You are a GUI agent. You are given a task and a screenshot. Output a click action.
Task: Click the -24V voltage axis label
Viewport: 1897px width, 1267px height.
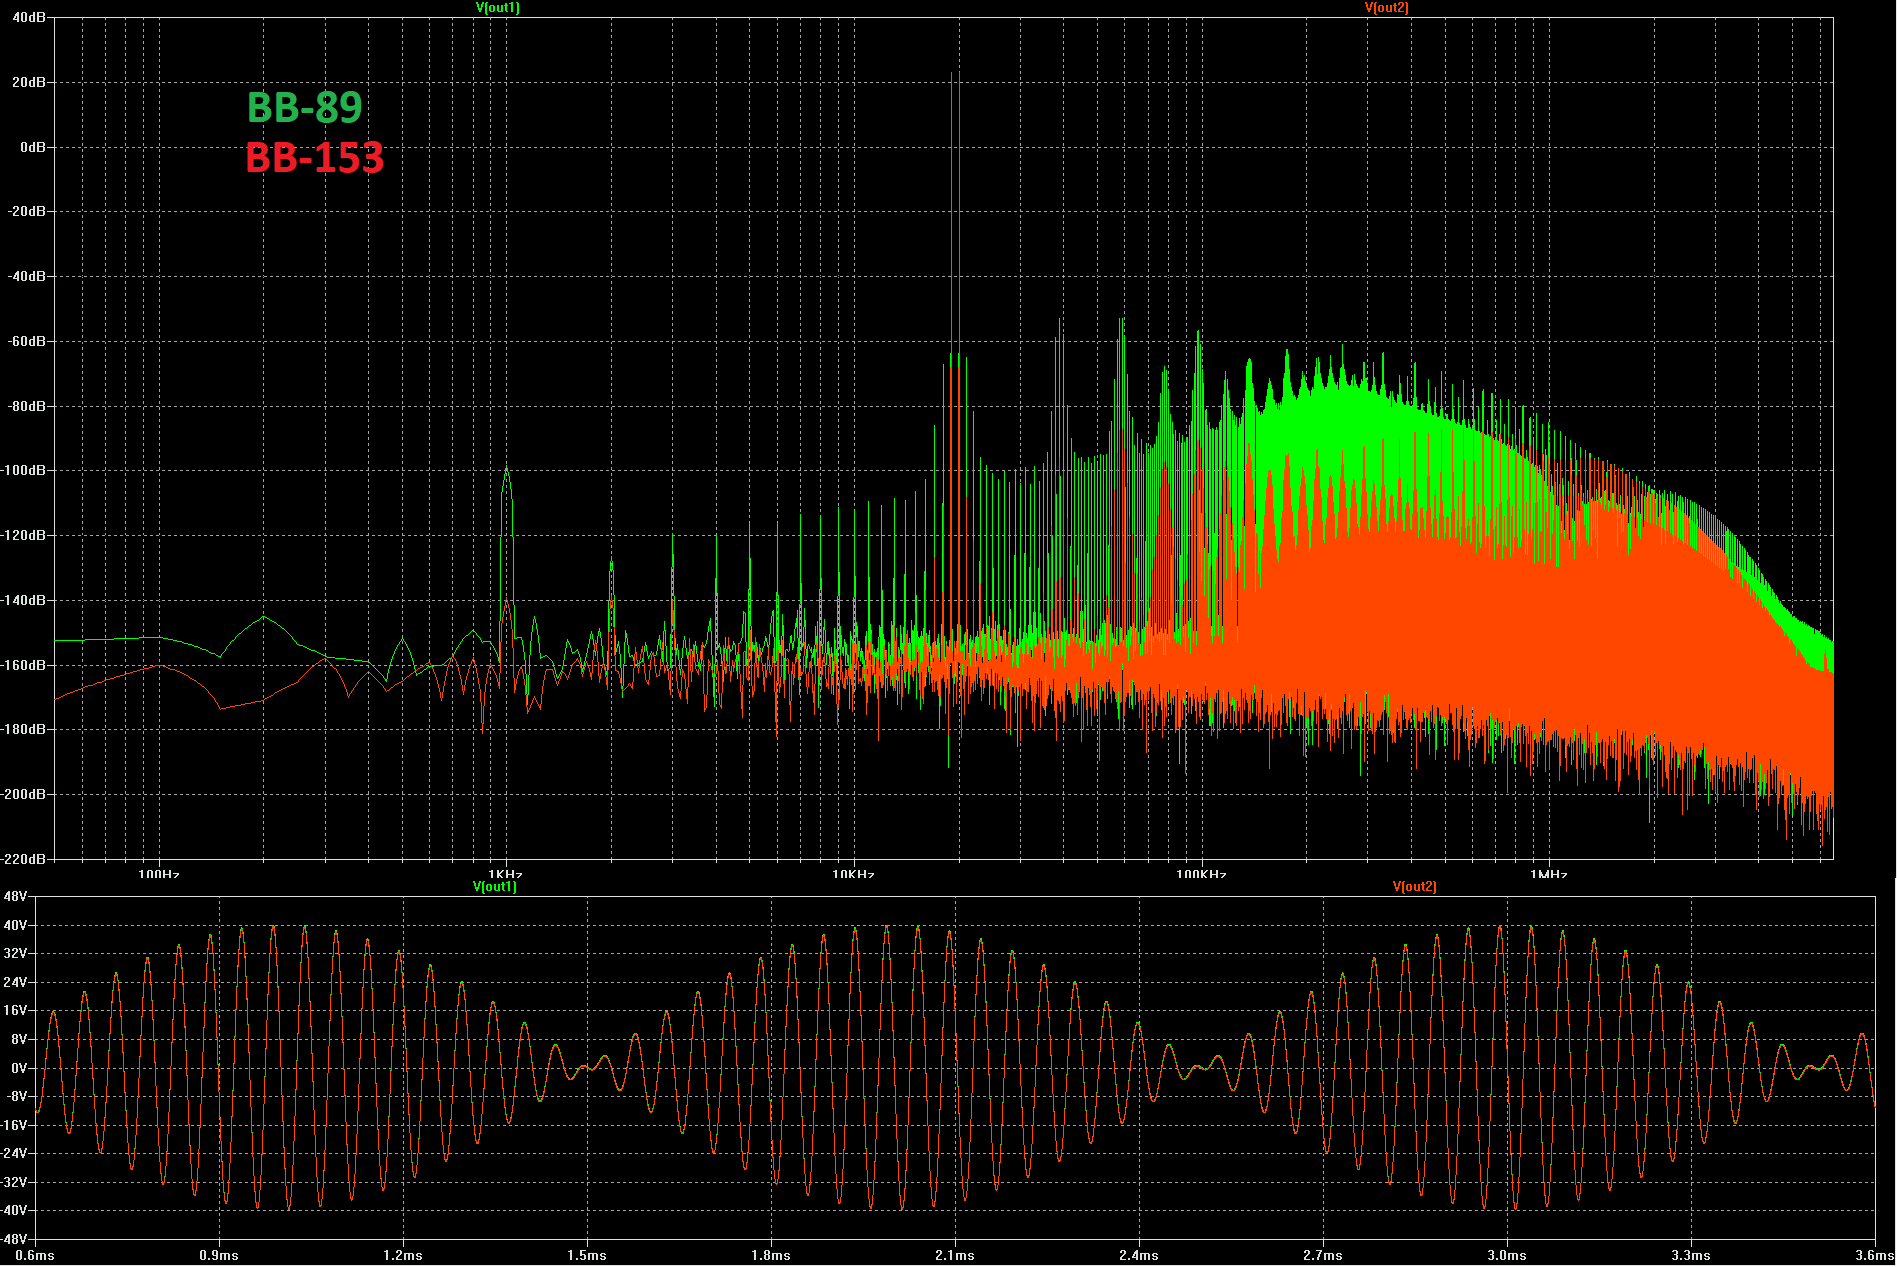click(x=14, y=1154)
